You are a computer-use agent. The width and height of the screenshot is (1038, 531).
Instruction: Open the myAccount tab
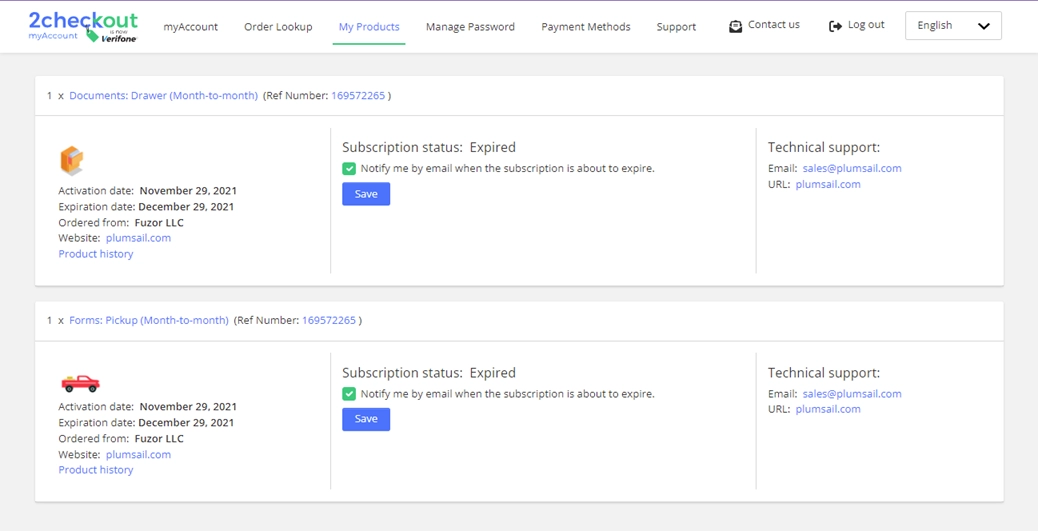point(191,27)
